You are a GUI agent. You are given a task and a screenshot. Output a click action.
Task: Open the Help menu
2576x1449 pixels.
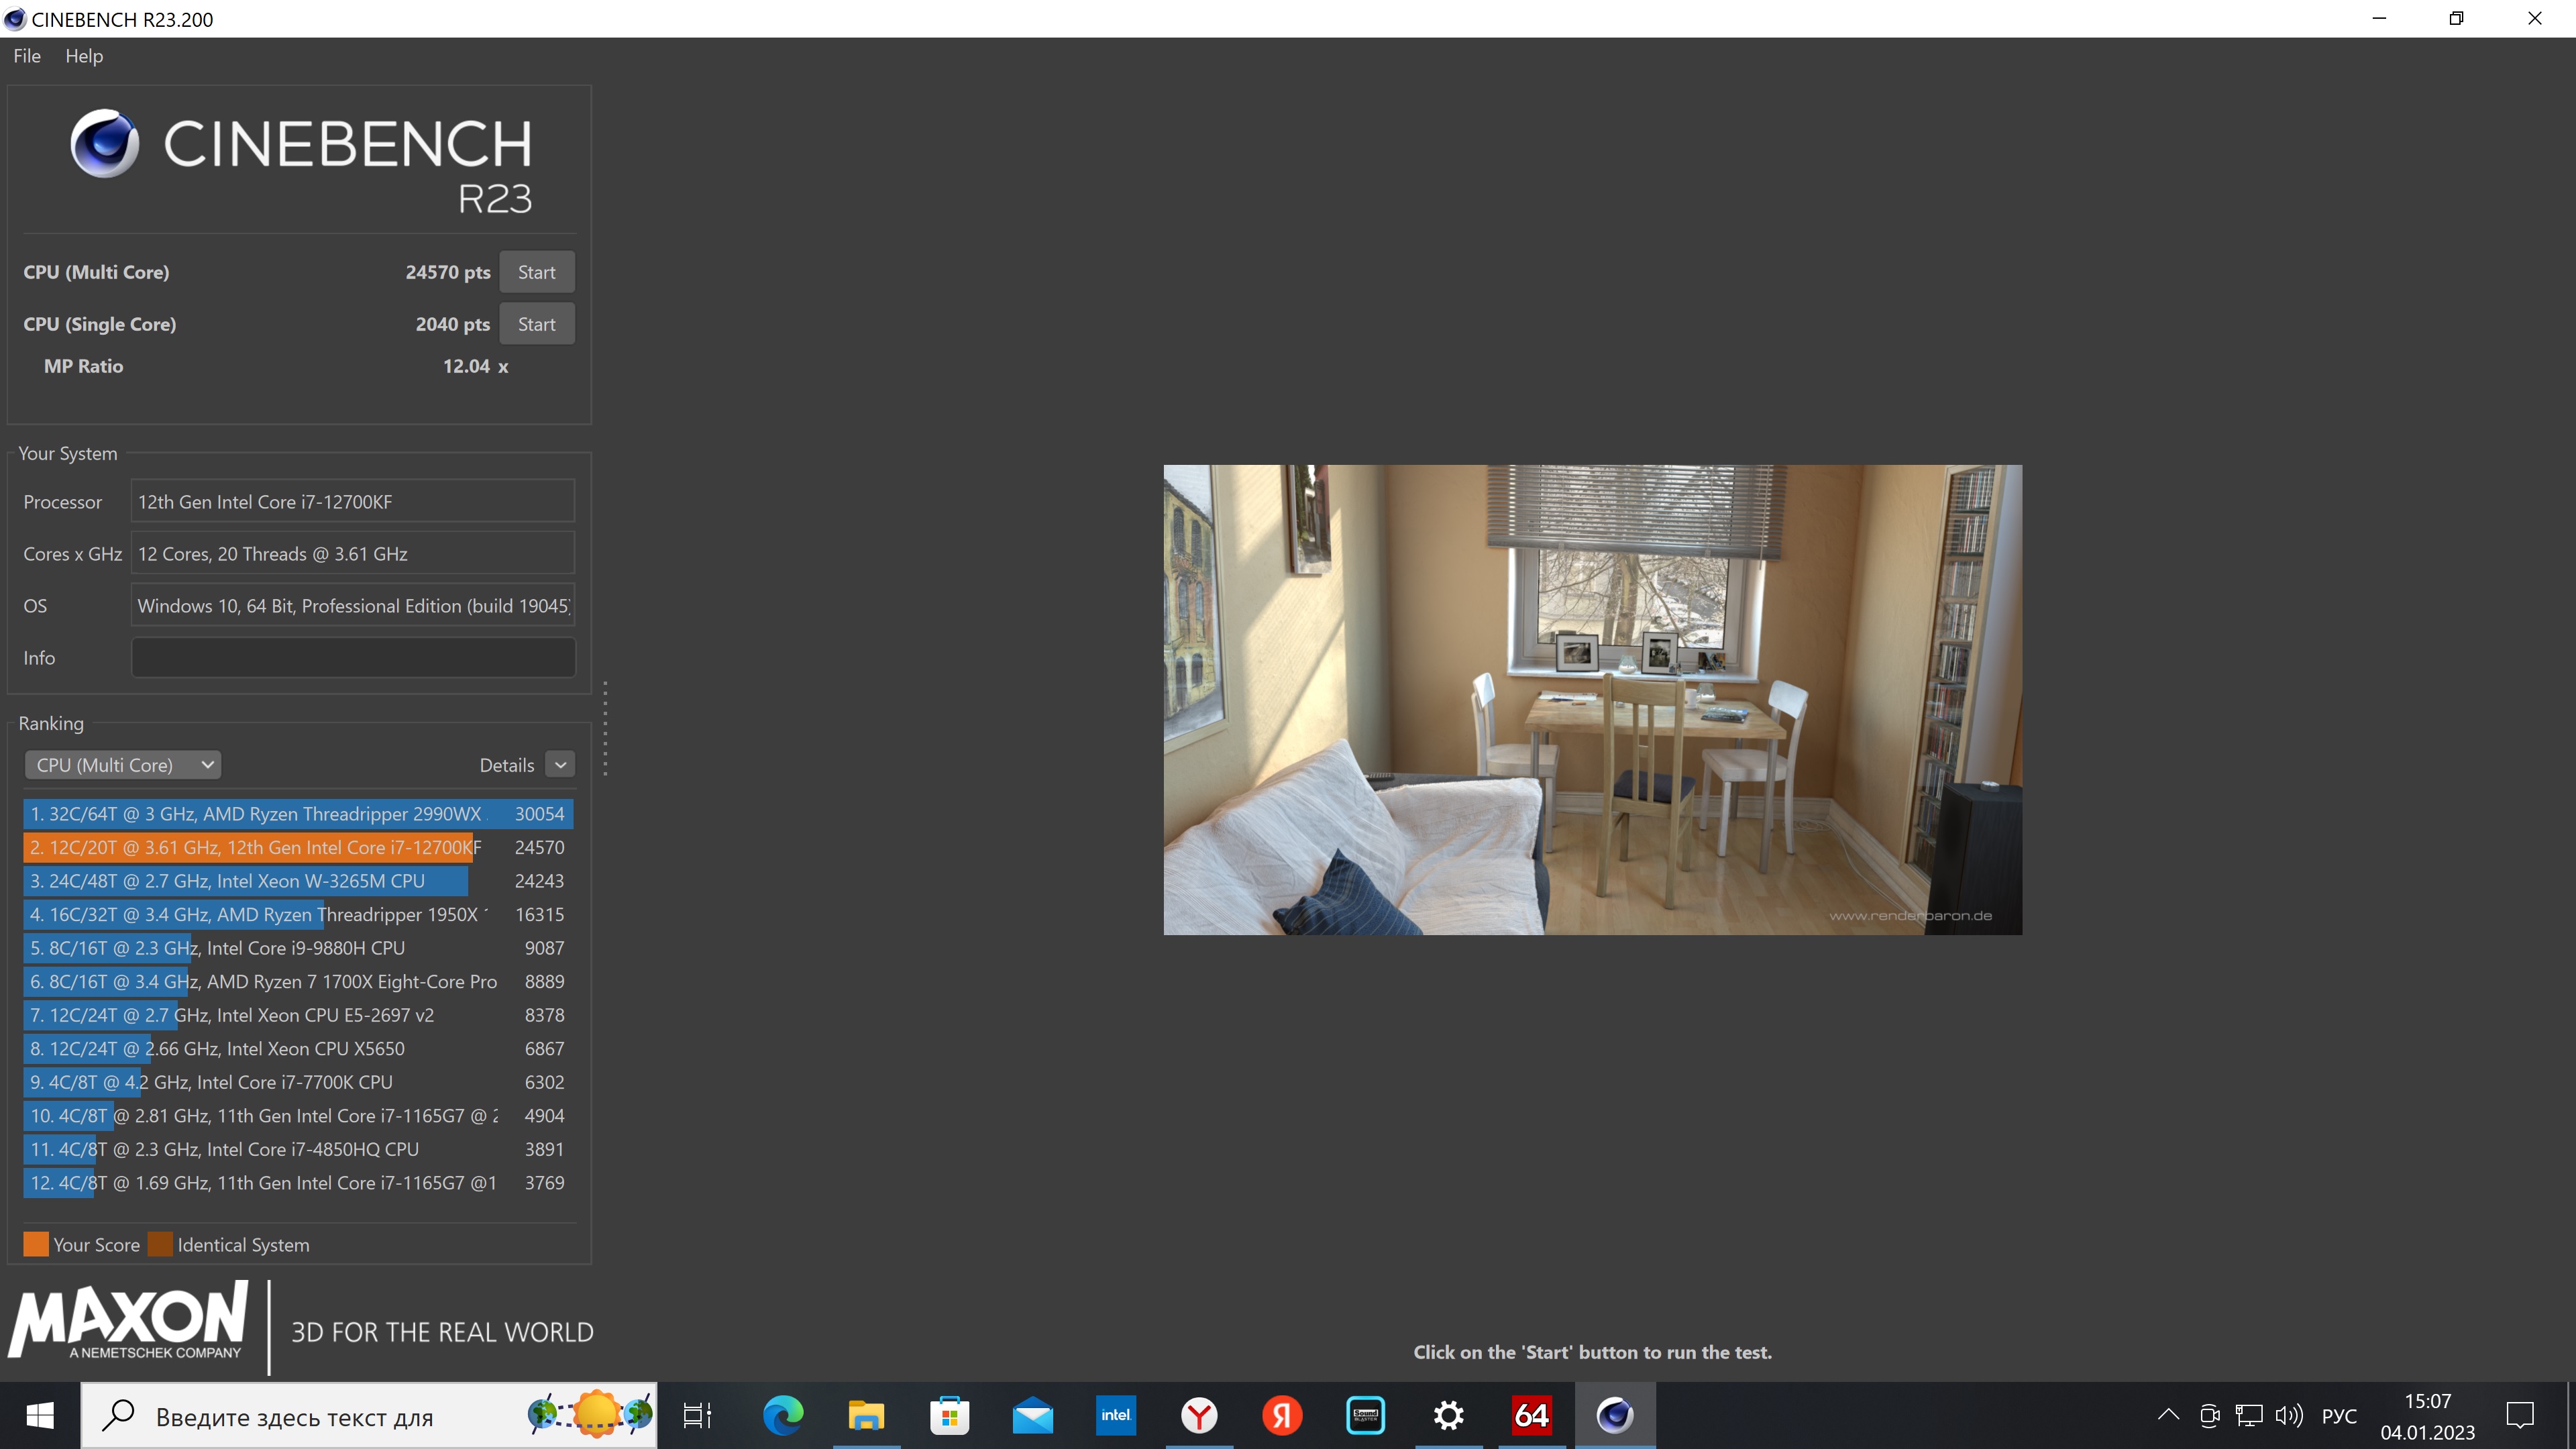pos(84,56)
